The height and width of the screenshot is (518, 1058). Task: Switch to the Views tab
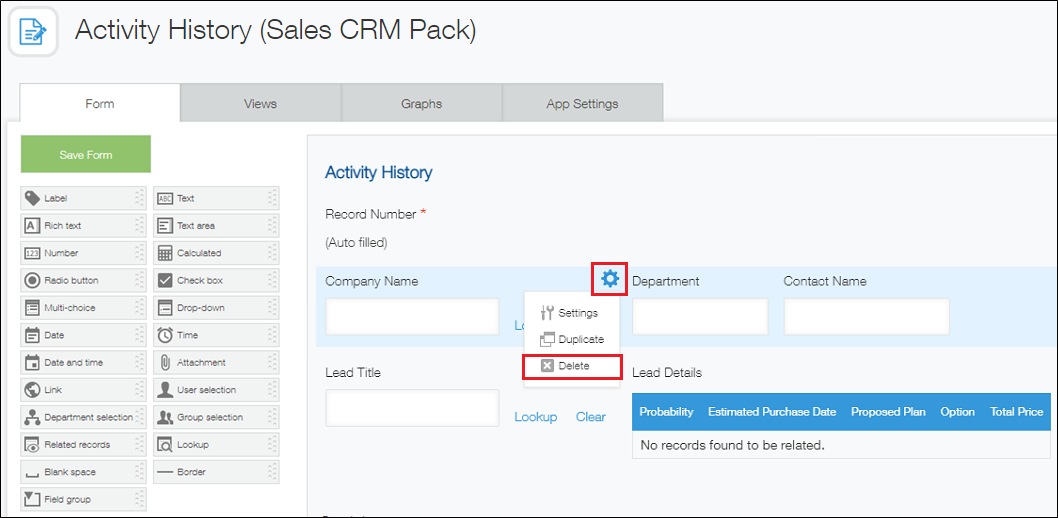tap(260, 104)
